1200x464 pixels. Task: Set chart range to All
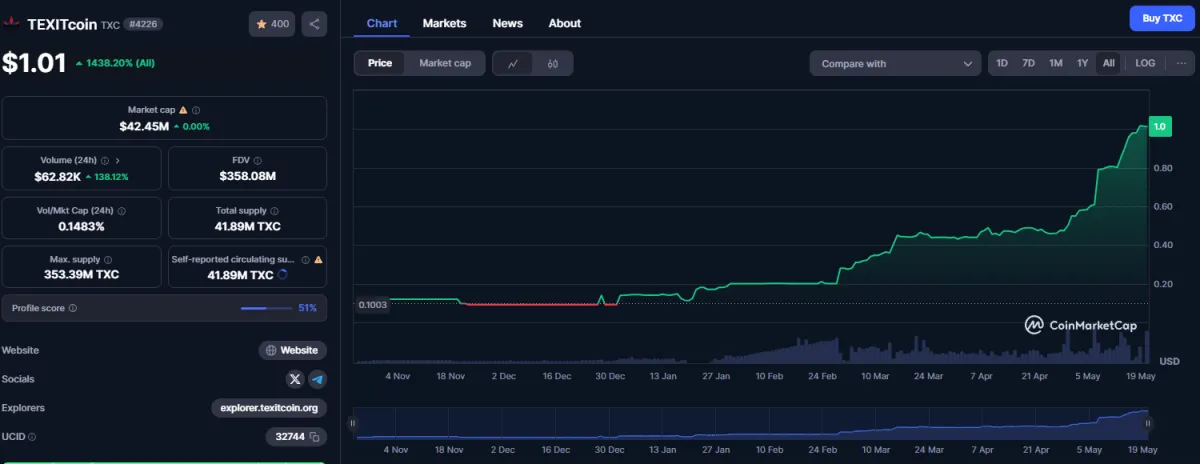click(x=1108, y=63)
